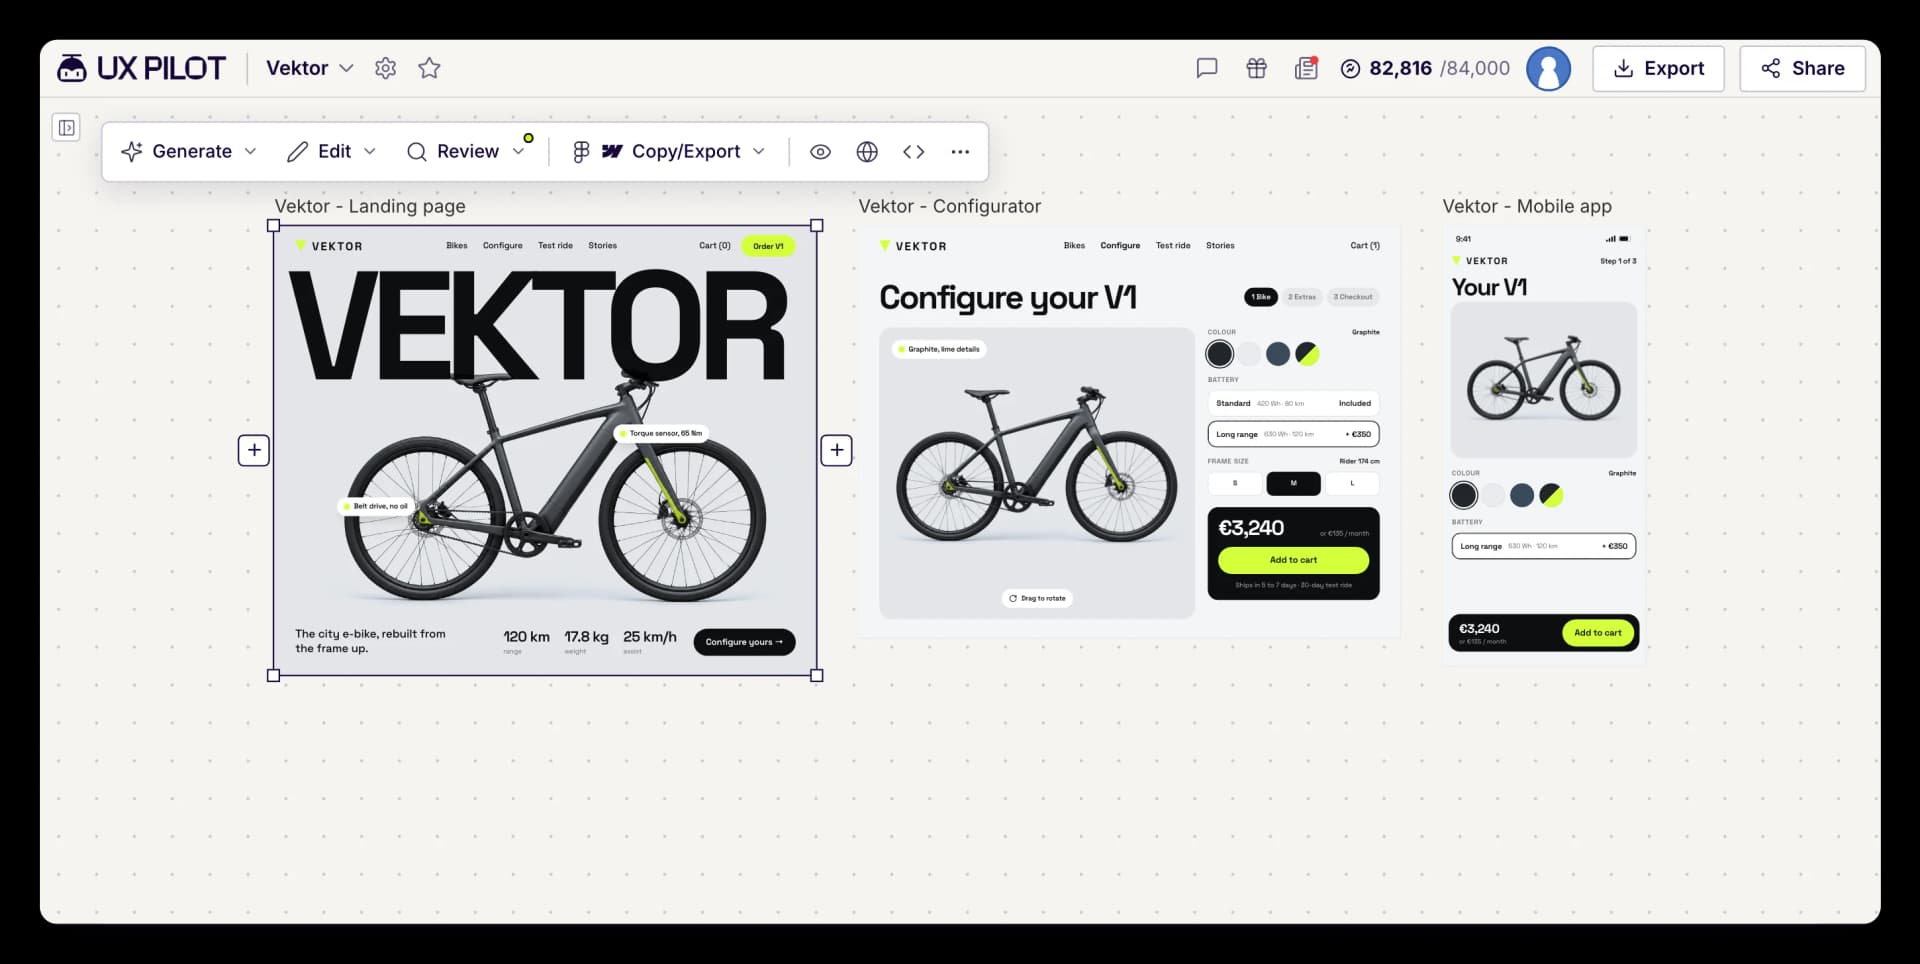
Task: Add screen right of Landing page
Action: pos(837,450)
